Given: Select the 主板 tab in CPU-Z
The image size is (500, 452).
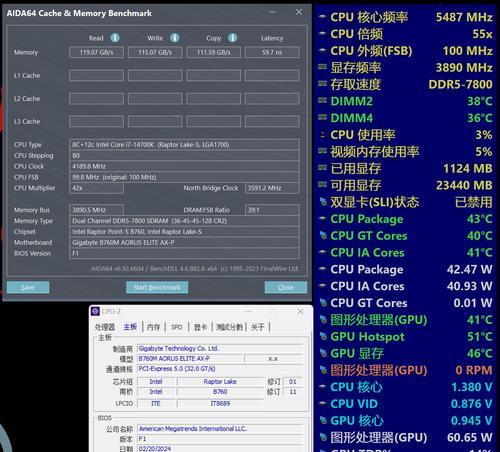Looking at the screenshot, I should tap(130, 327).
